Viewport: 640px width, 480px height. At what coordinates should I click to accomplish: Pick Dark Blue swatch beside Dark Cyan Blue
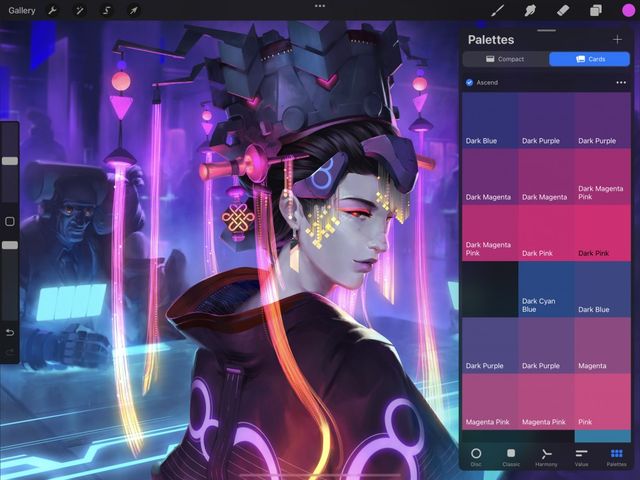point(602,289)
